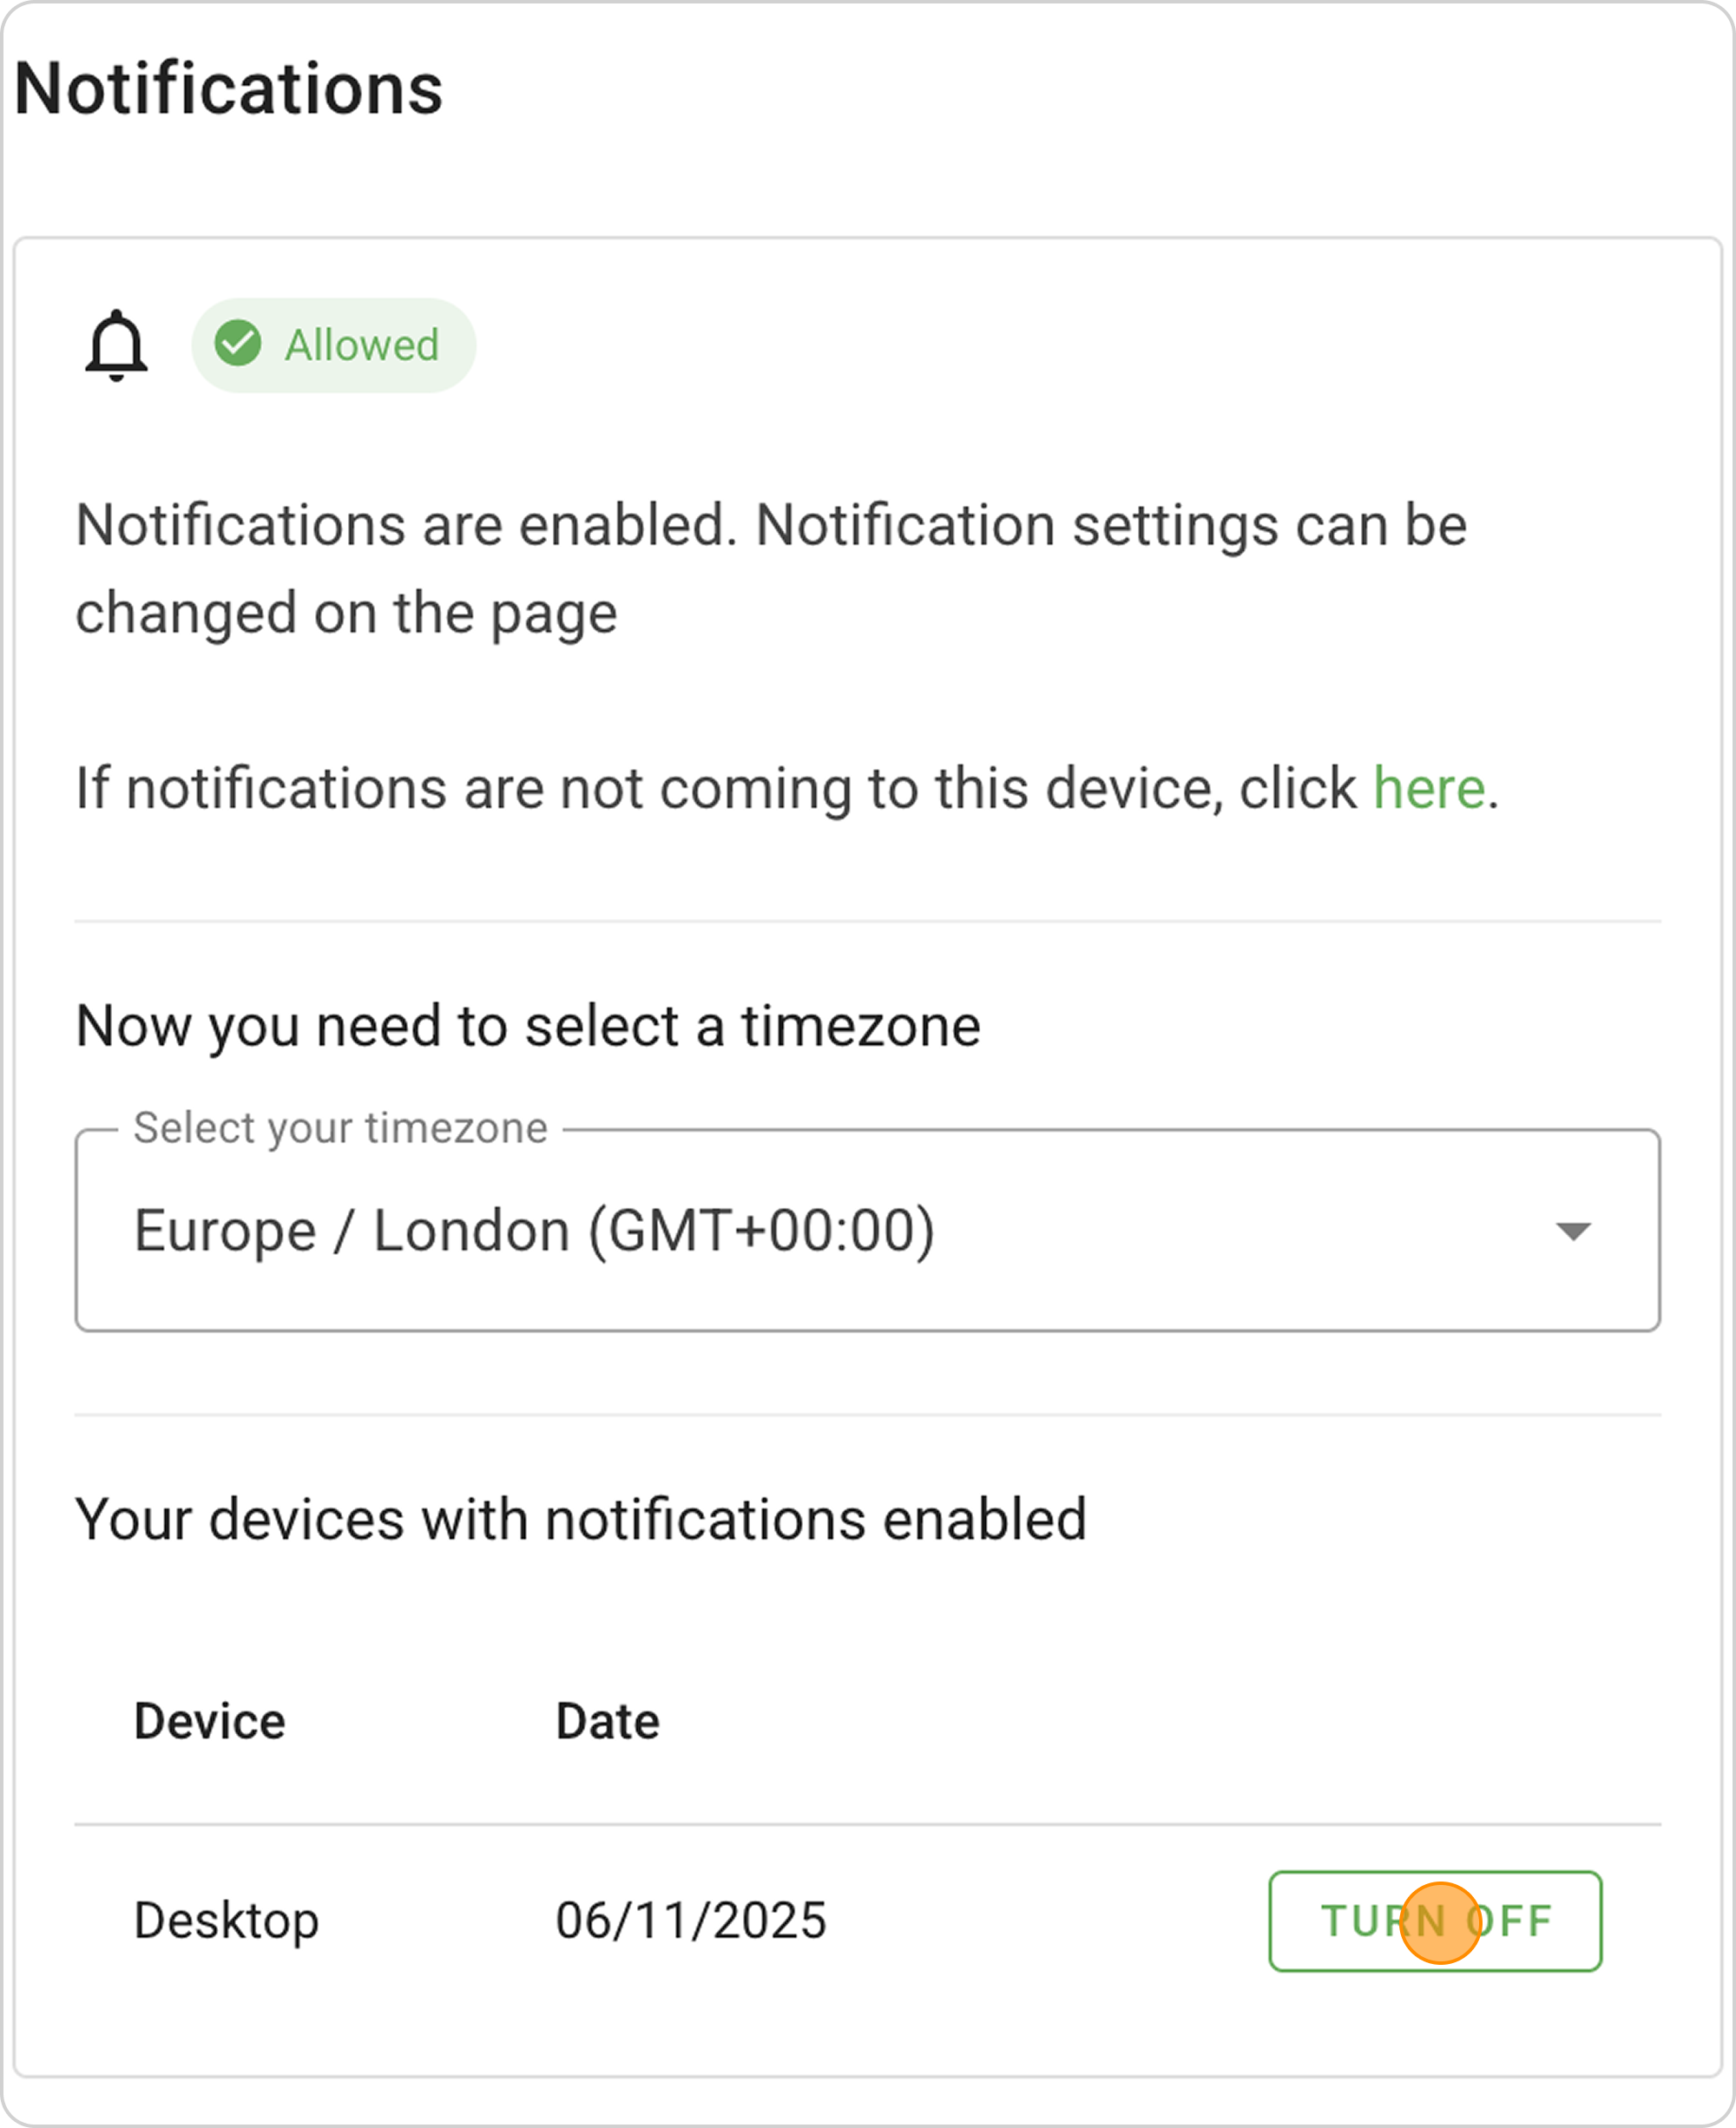Click the green checkmark icon in the Allowed badge
Screen dimensions: 1736x2128
click(x=238, y=344)
